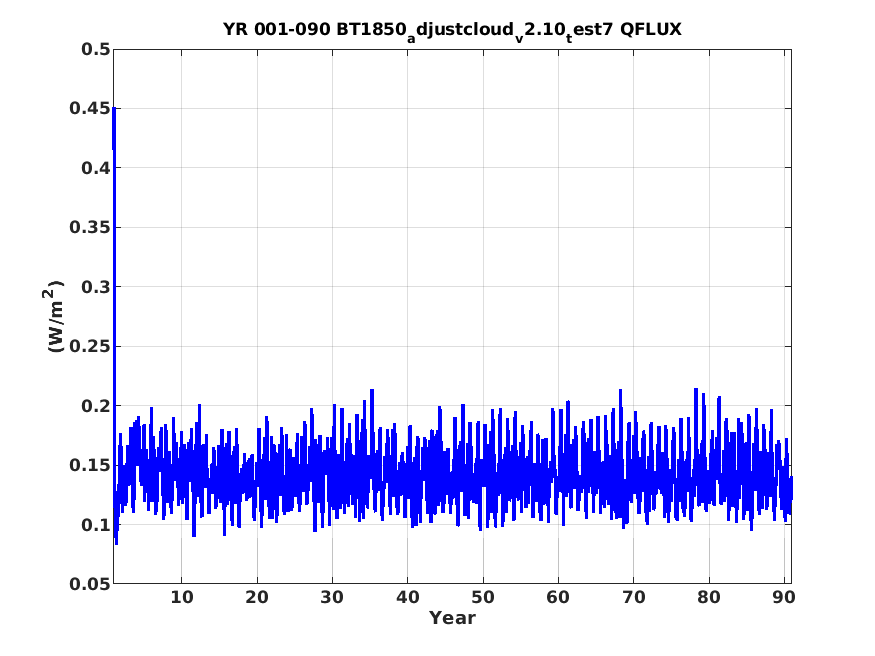875x656 pixels.
Task: Click x-axis tick label 50
Action: tap(483, 597)
